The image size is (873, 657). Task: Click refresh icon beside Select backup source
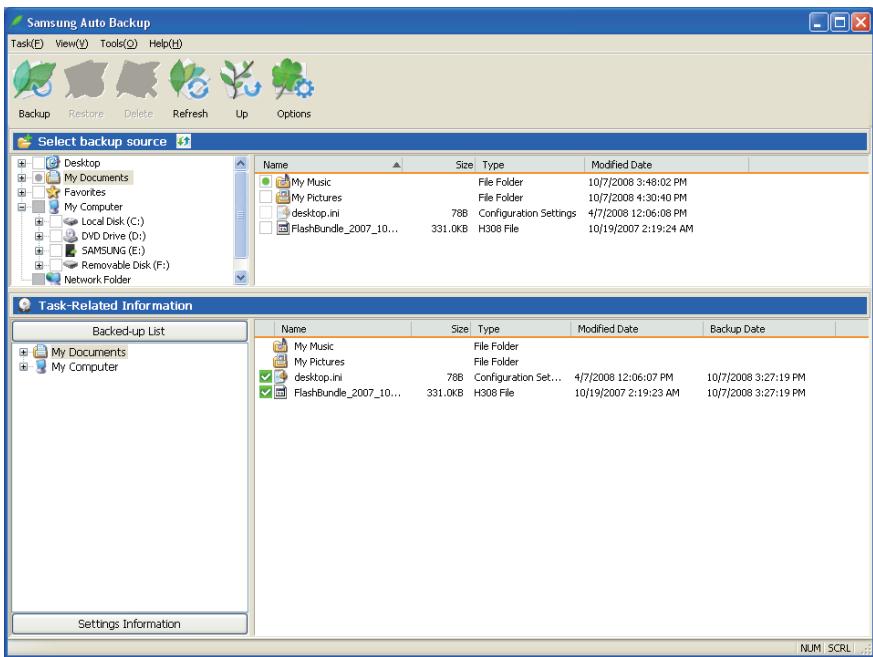pos(183,141)
